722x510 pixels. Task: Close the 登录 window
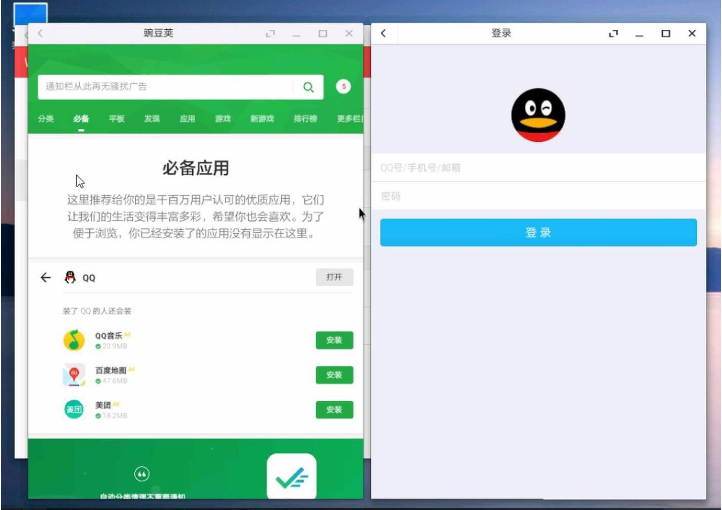click(692, 33)
